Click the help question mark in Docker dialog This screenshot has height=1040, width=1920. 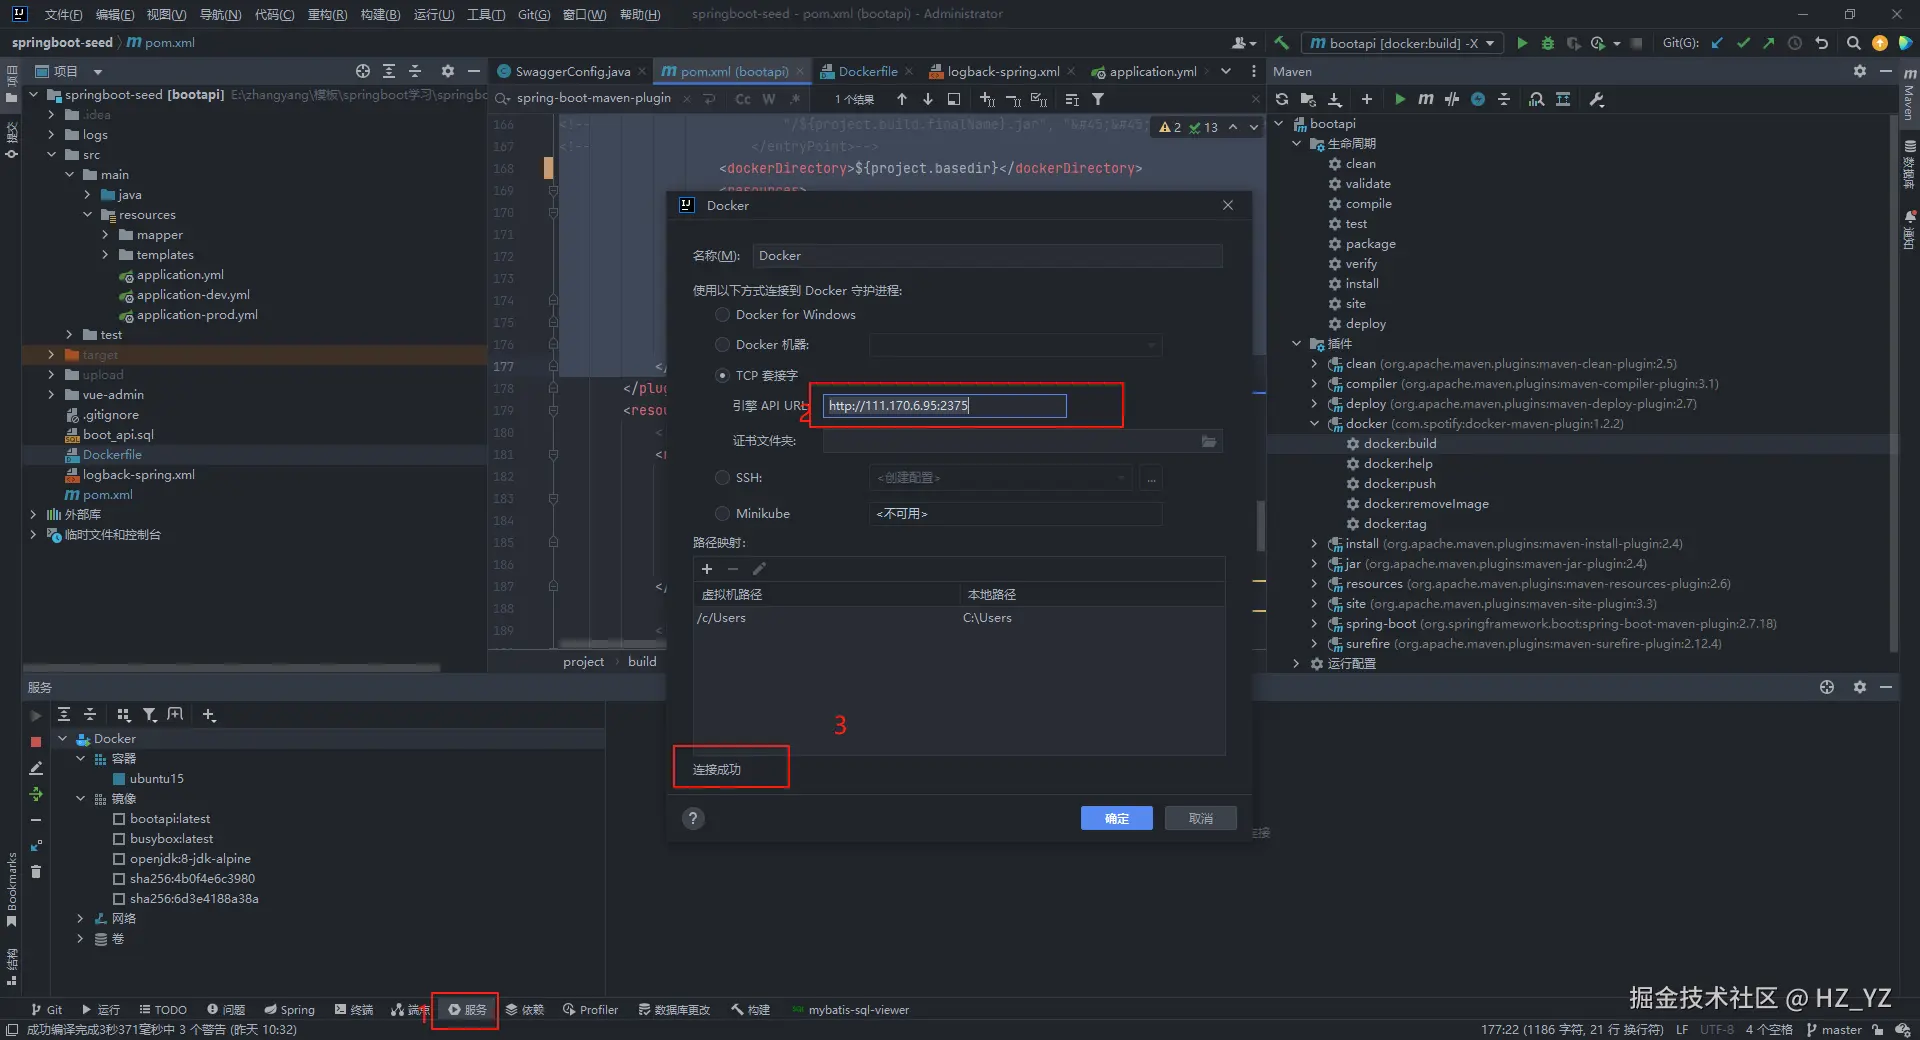693,819
